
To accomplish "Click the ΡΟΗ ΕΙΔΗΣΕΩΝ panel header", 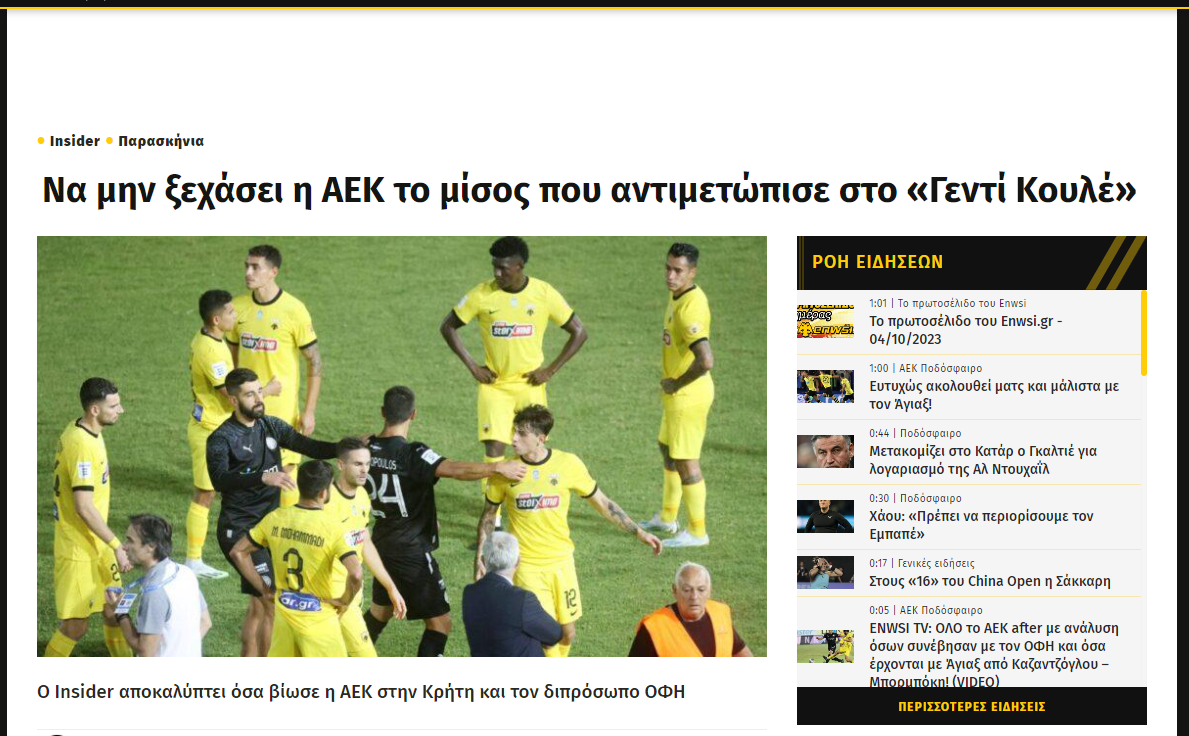I will [971, 262].
